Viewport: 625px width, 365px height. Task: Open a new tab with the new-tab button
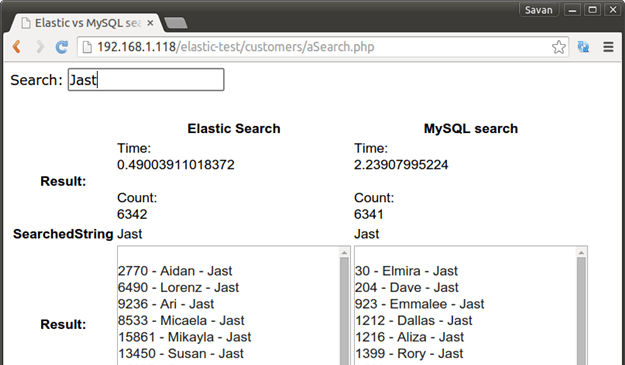coord(175,23)
